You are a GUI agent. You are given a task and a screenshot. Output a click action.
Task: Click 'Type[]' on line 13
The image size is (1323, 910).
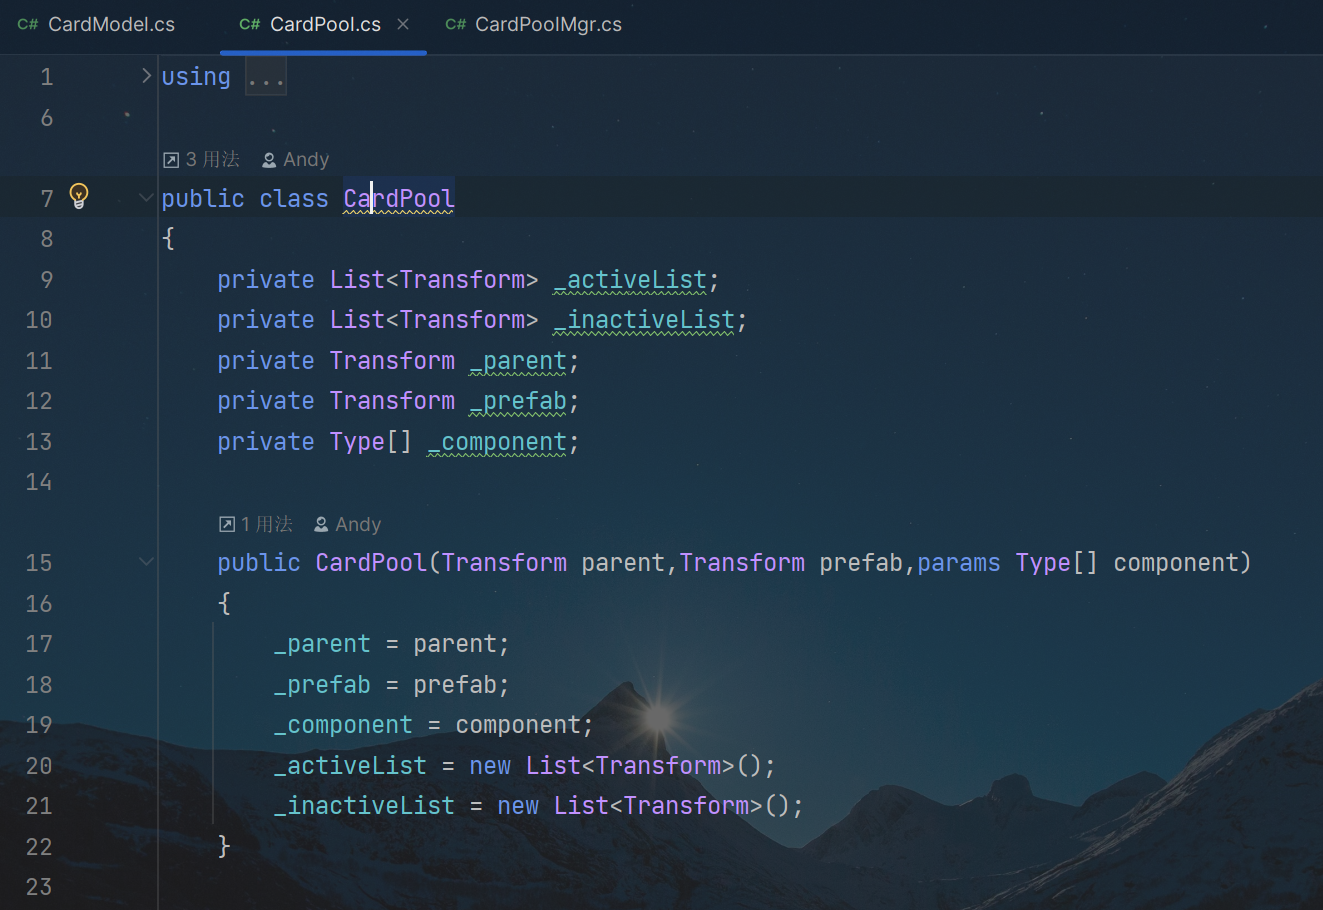pyautogui.click(x=371, y=442)
